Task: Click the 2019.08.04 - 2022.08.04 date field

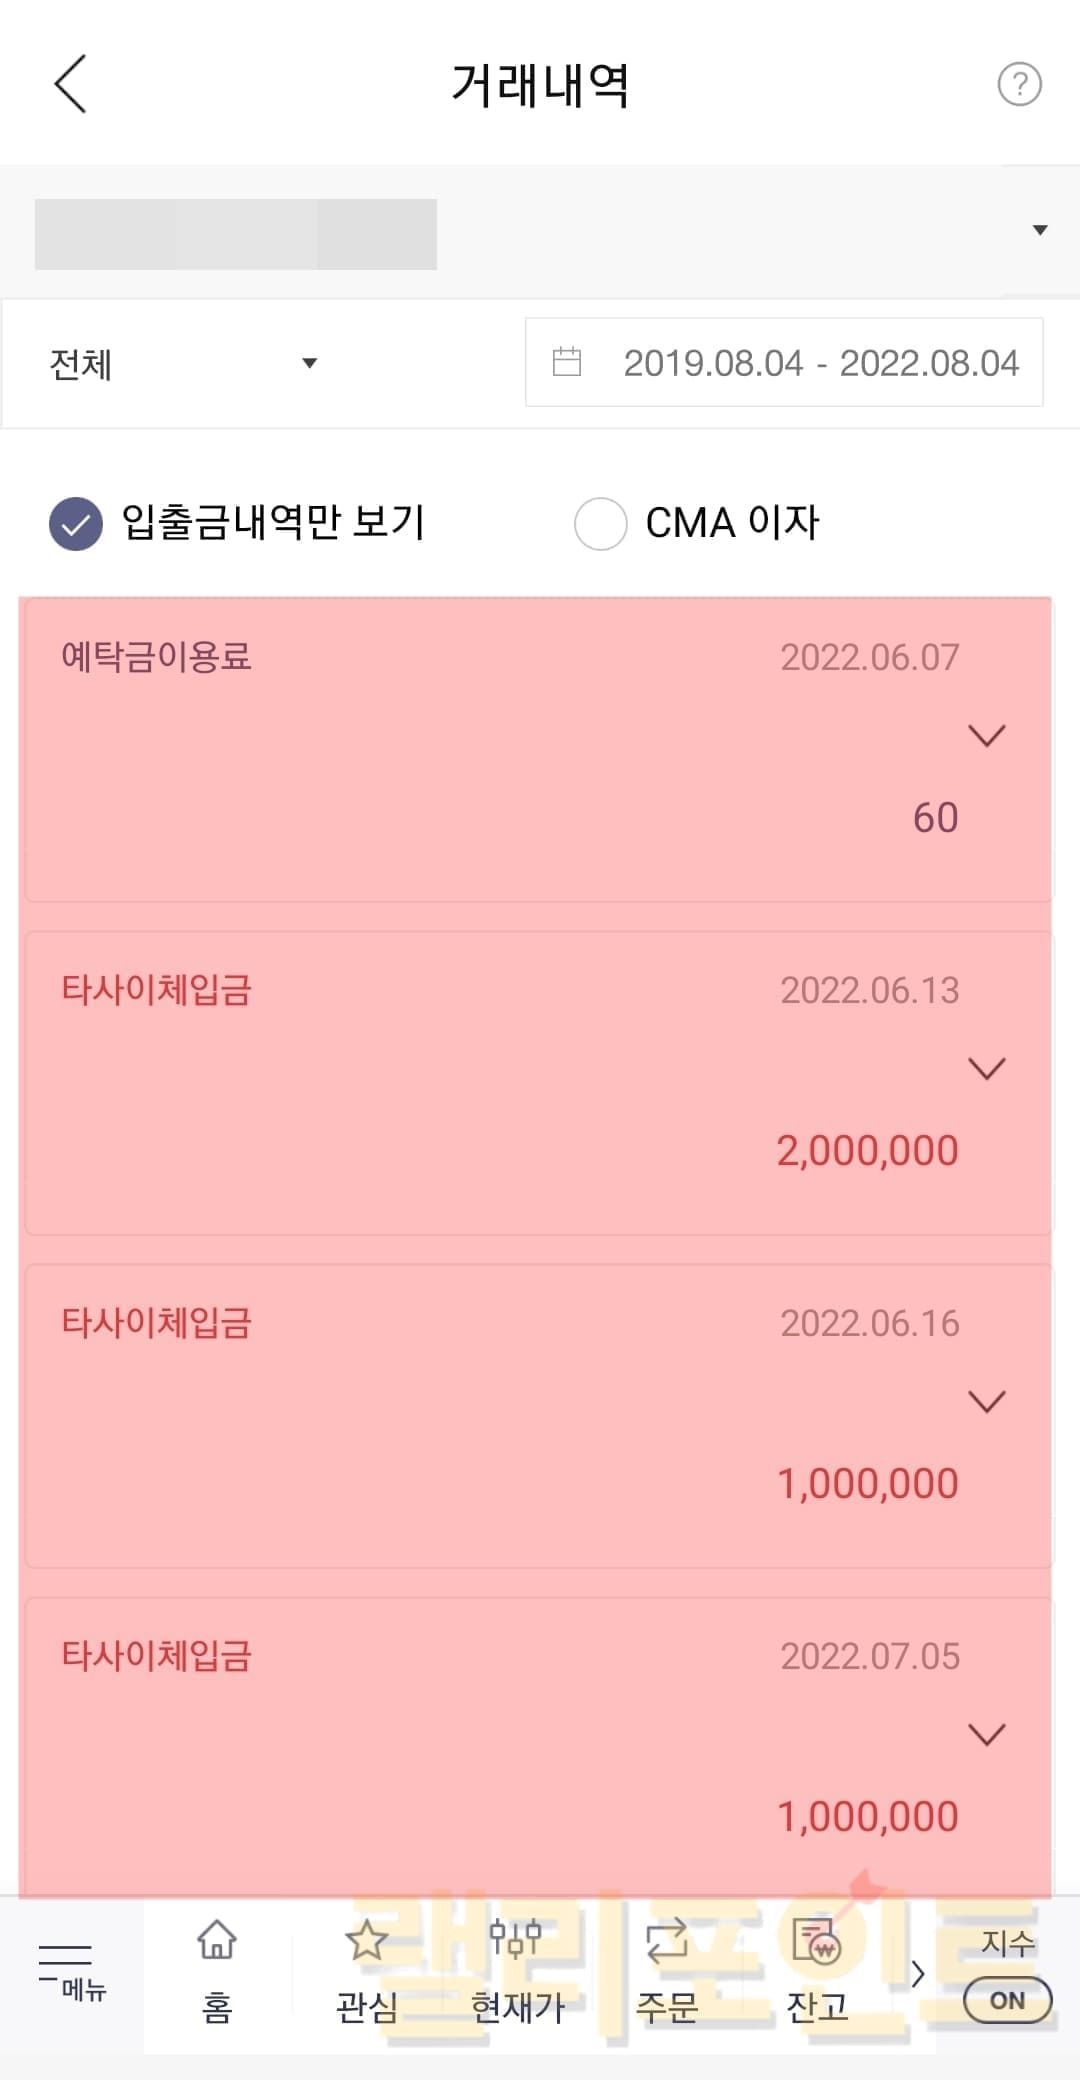Action: (x=820, y=363)
